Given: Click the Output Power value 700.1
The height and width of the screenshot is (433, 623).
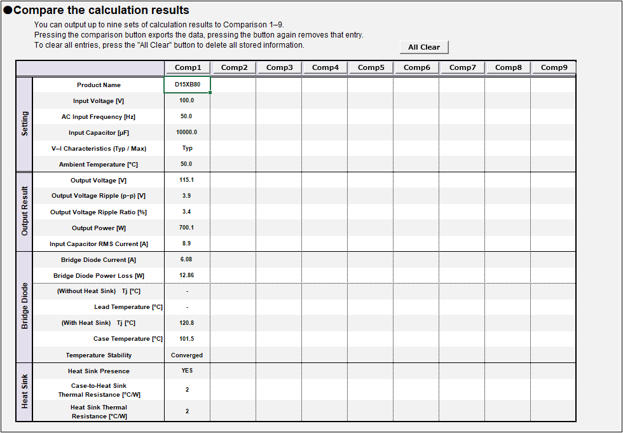Looking at the screenshot, I should click(x=187, y=228).
